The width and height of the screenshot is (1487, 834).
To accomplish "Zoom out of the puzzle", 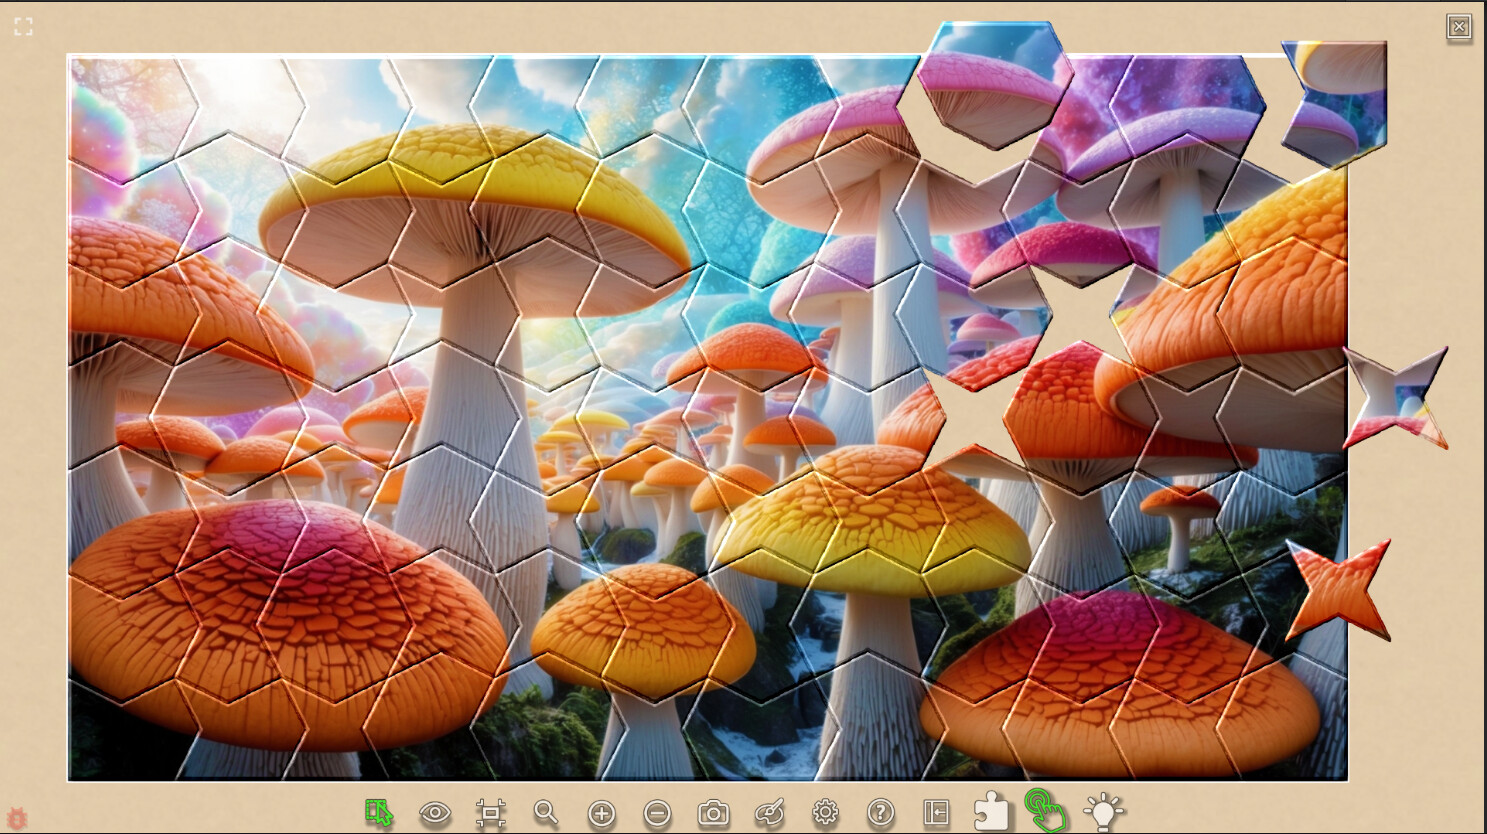I will 657,814.
